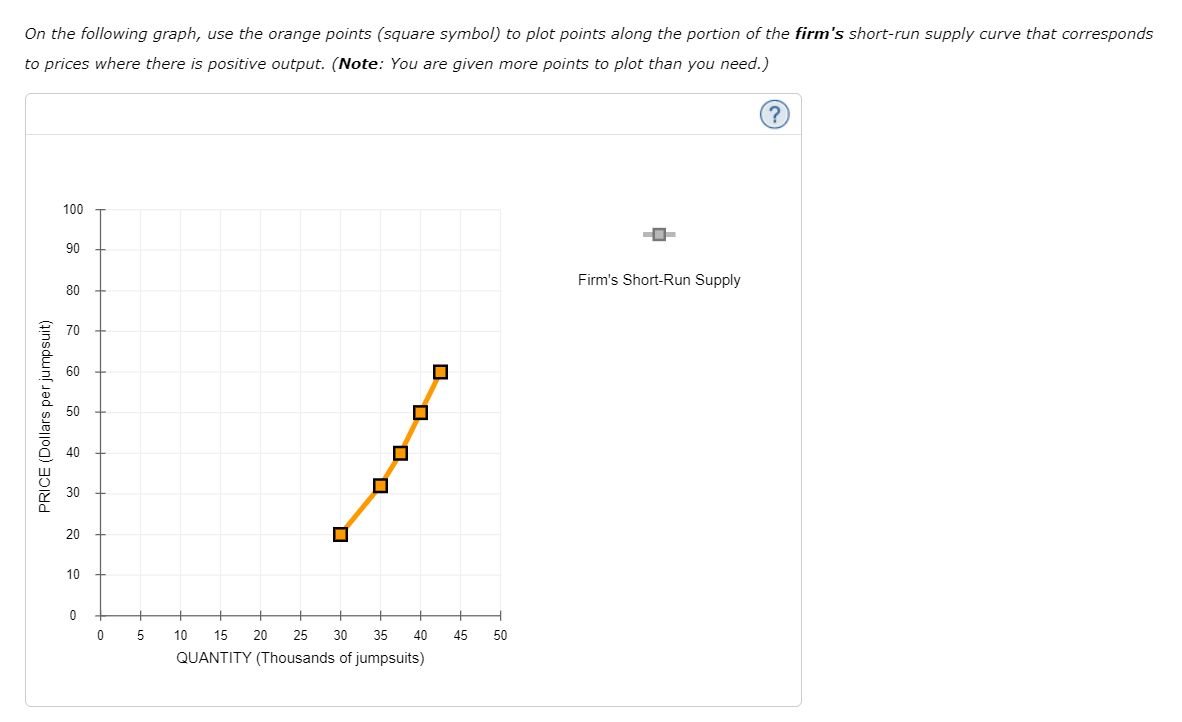This screenshot has height=722, width=1182.
Task: Click the 100 mark on the price axis
Action: (x=73, y=209)
